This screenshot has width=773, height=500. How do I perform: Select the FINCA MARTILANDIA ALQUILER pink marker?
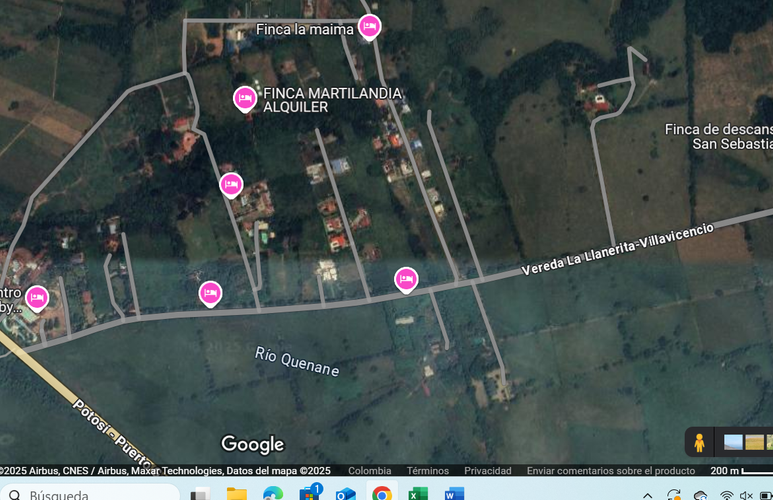pos(245,99)
